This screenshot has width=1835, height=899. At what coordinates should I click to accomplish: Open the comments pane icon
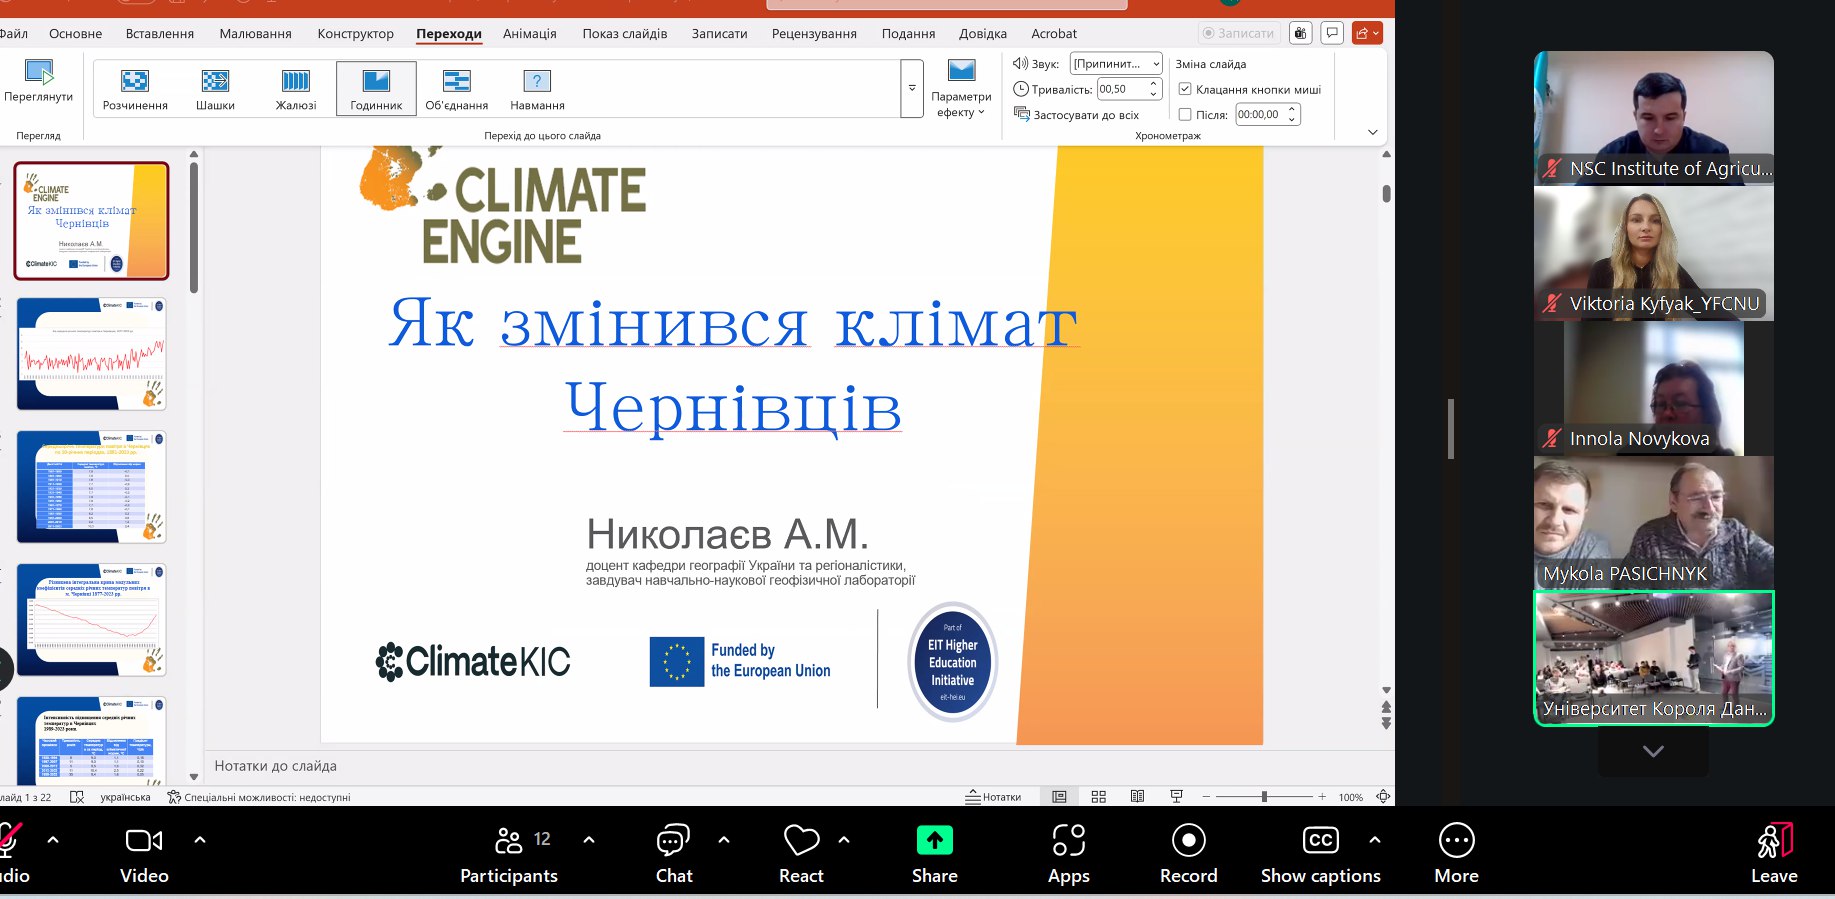(1332, 33)
